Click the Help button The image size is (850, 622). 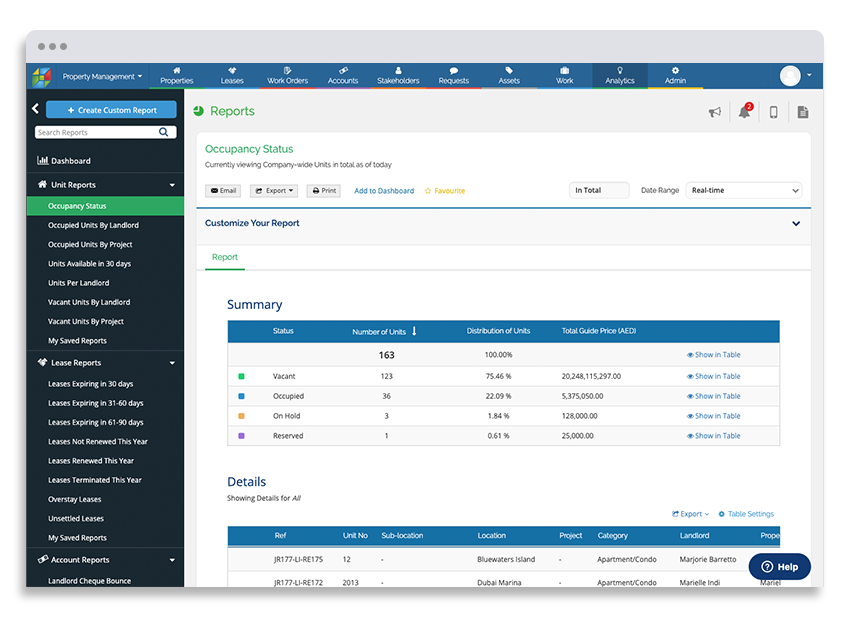(780, 567)
